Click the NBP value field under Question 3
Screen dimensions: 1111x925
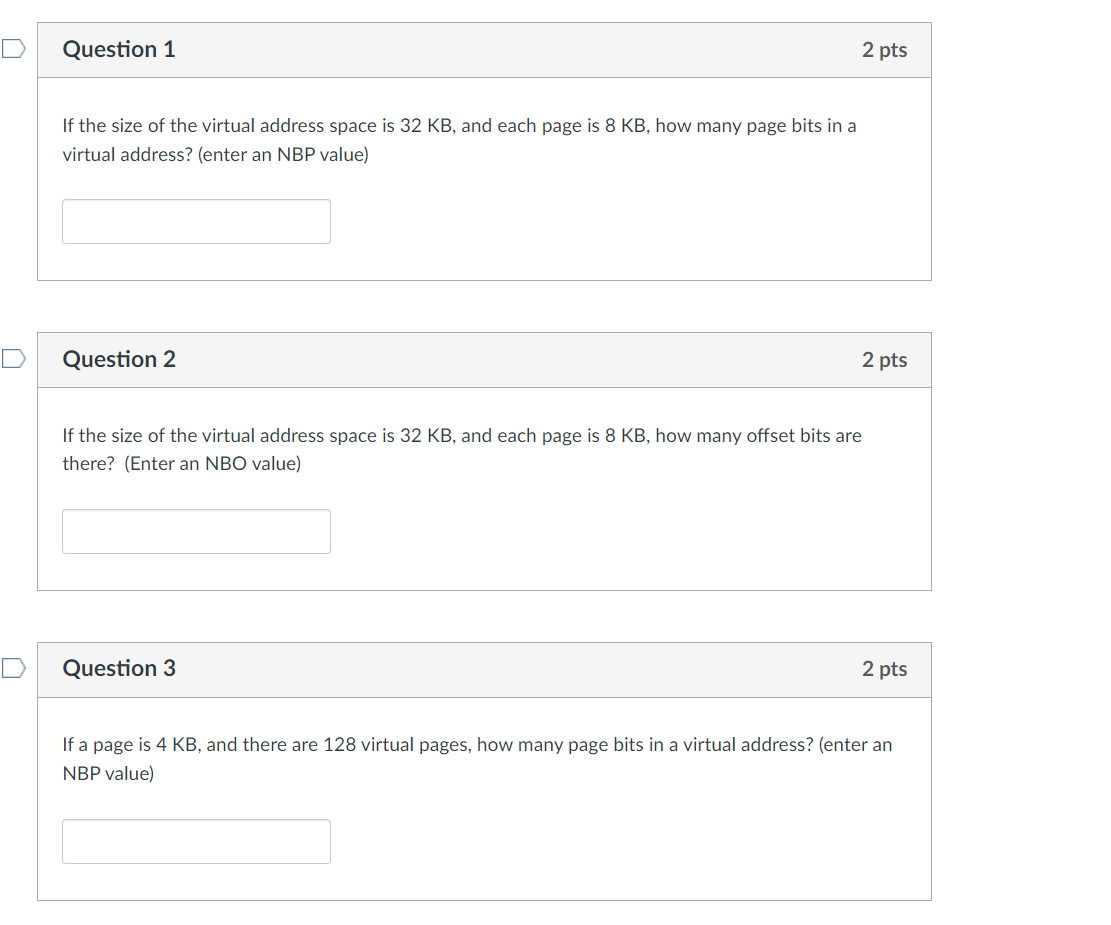tap(196, 841)
